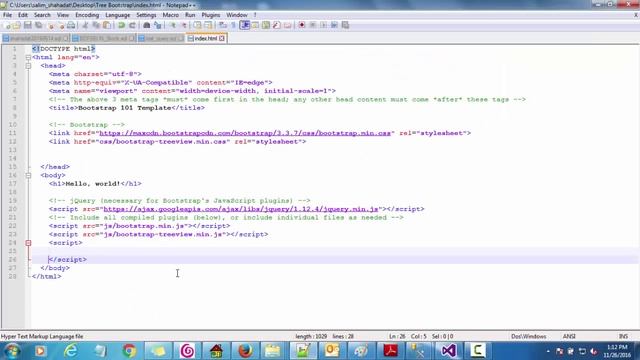Image resolution: width=640 pixels, height=360 pixels.
Task: Click the bootstrap-treeview.min.css link line
Action: click(178, 142)
